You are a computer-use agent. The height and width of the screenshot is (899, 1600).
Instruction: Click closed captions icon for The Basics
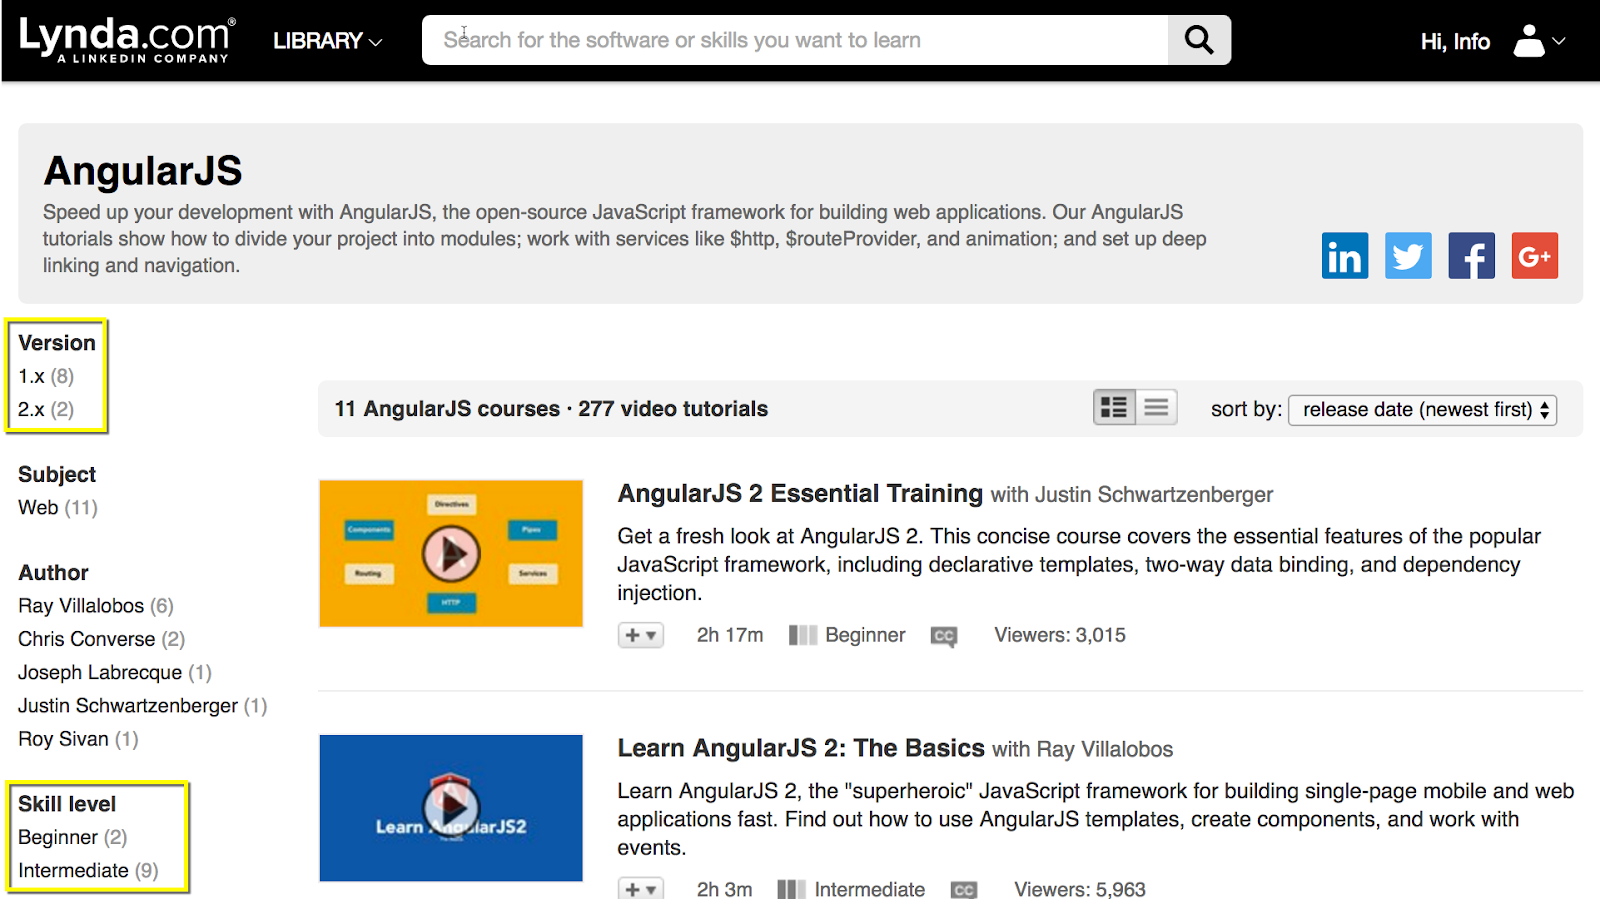[x=964, y=889]
